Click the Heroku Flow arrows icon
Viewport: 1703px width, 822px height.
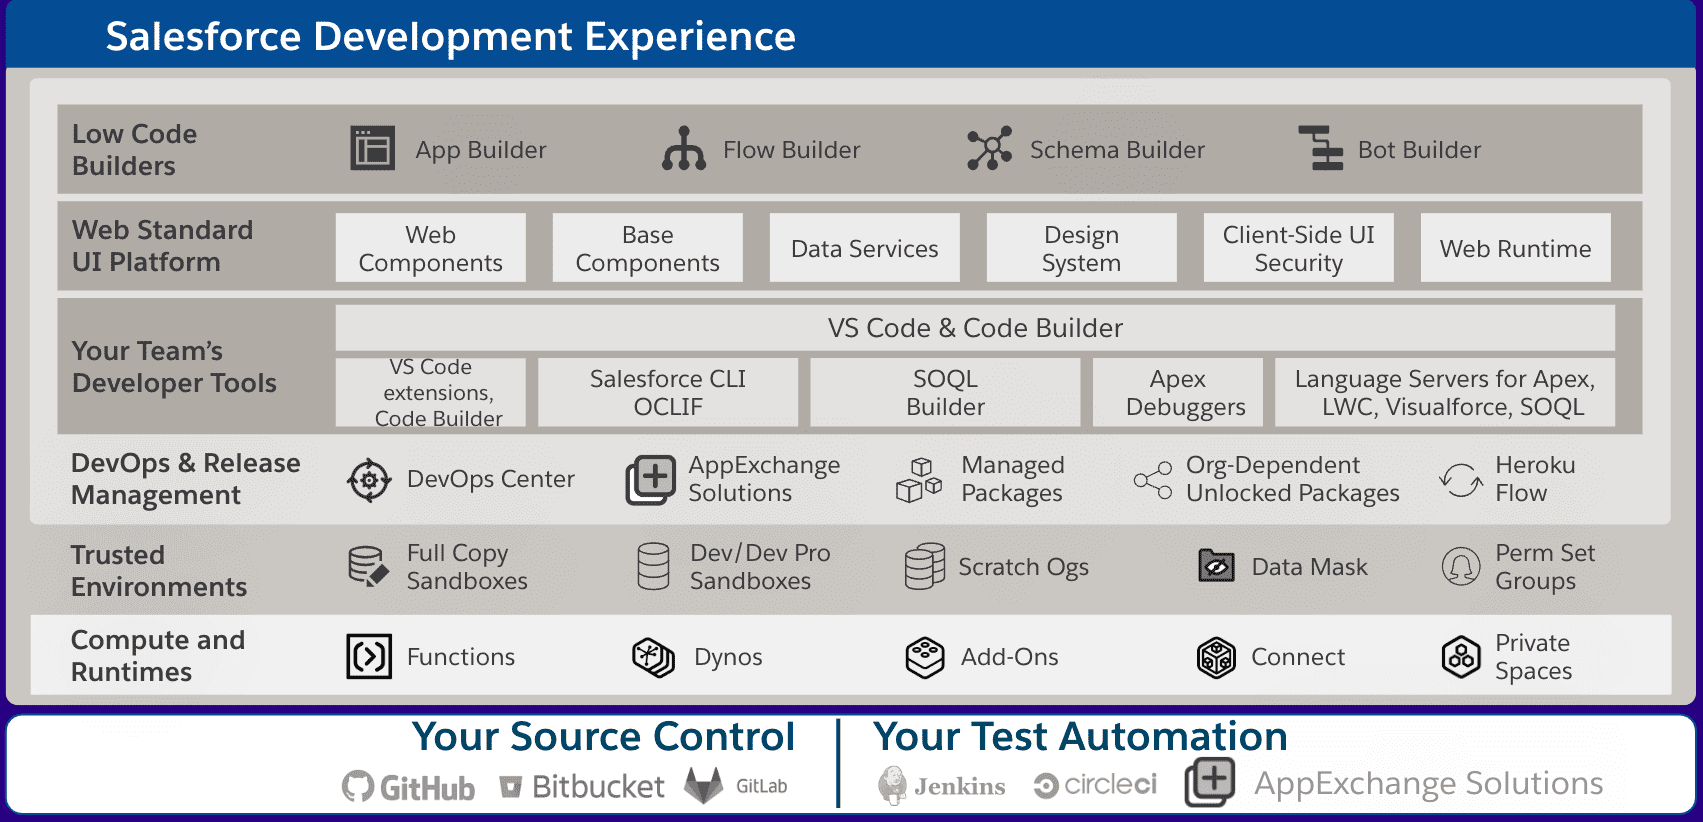(x=1461, y=480)
